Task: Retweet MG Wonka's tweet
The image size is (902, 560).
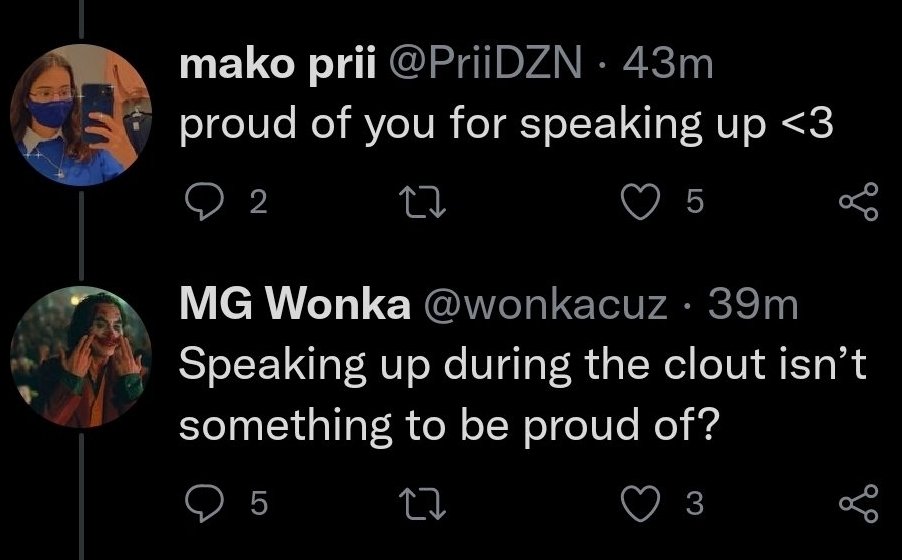Action: (x=420, y=504)
